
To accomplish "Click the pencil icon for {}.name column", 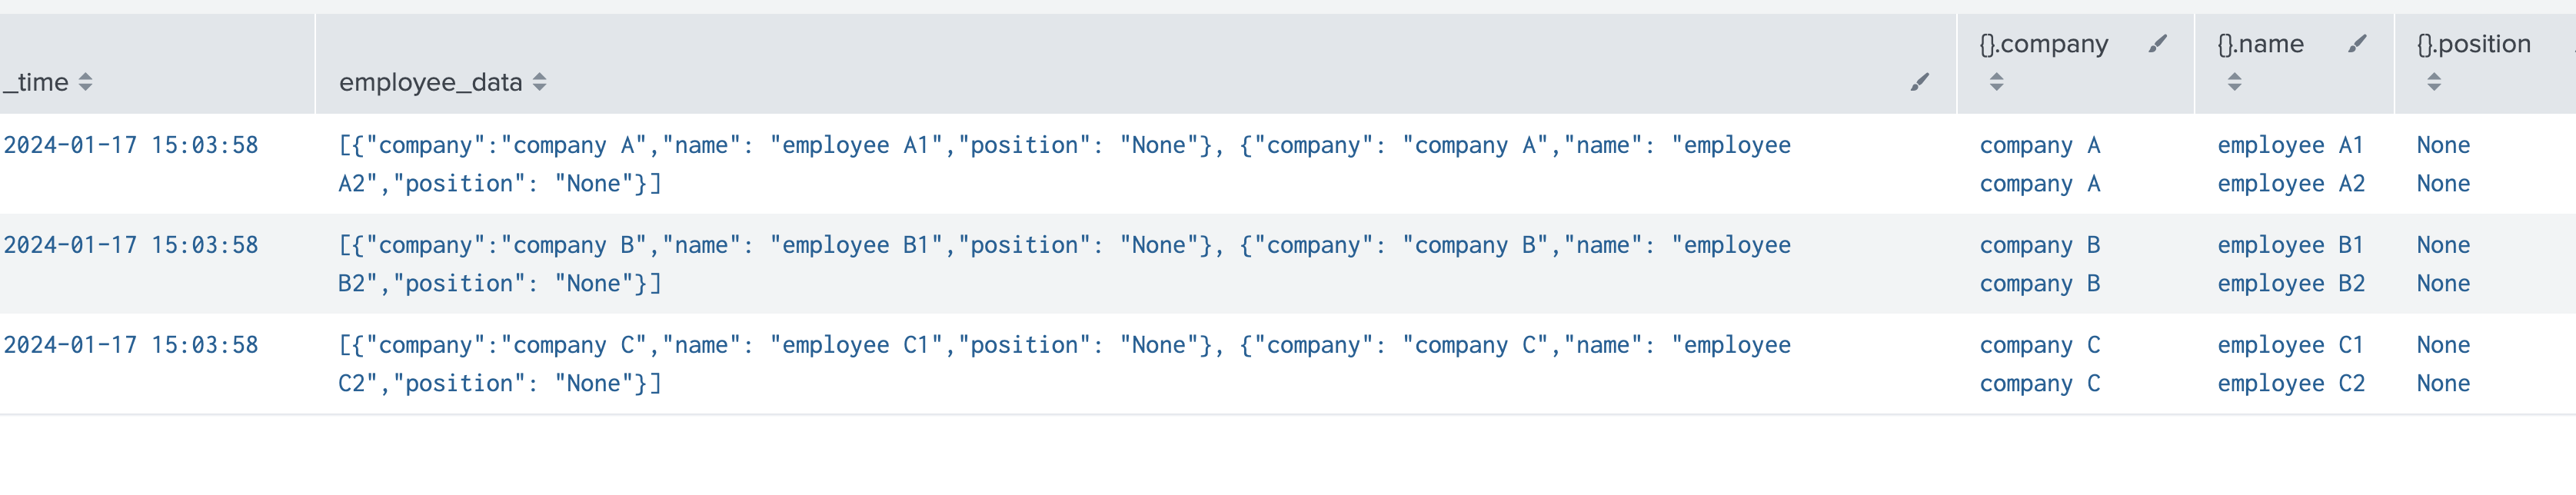I will [2357, 44].
